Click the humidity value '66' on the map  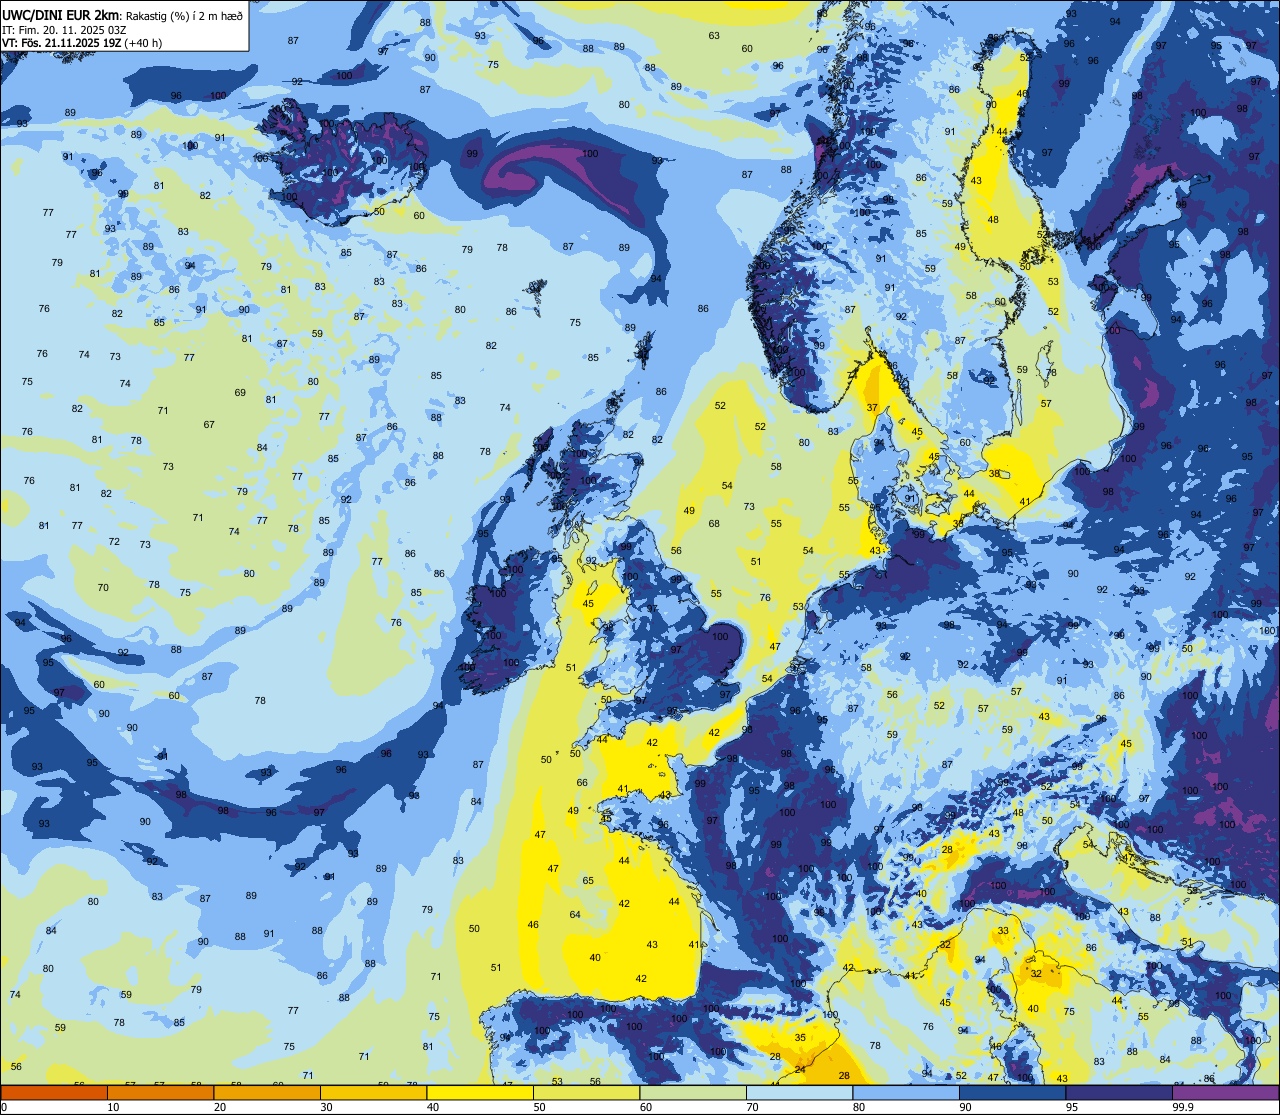pos(582,783)
